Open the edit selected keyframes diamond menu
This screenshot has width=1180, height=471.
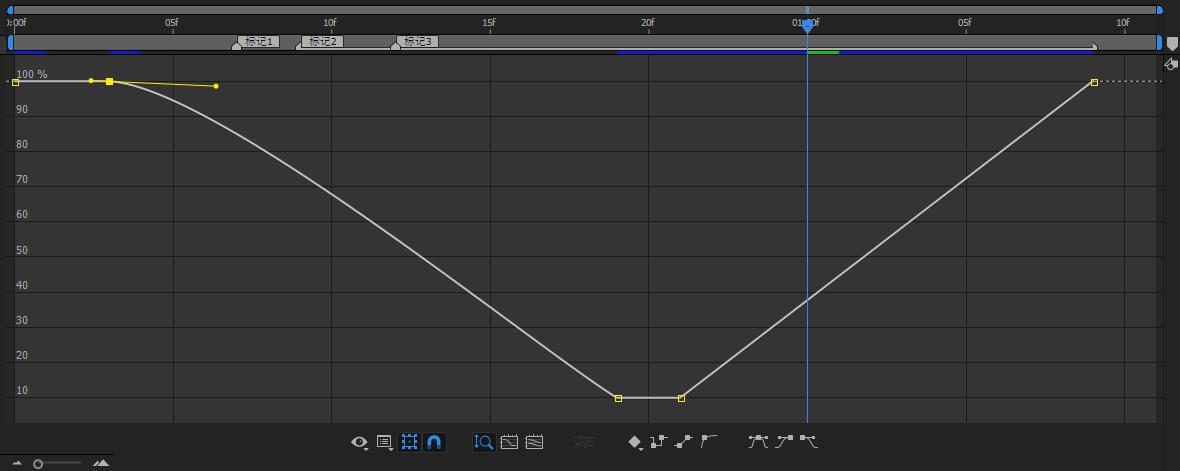[636, 442]
